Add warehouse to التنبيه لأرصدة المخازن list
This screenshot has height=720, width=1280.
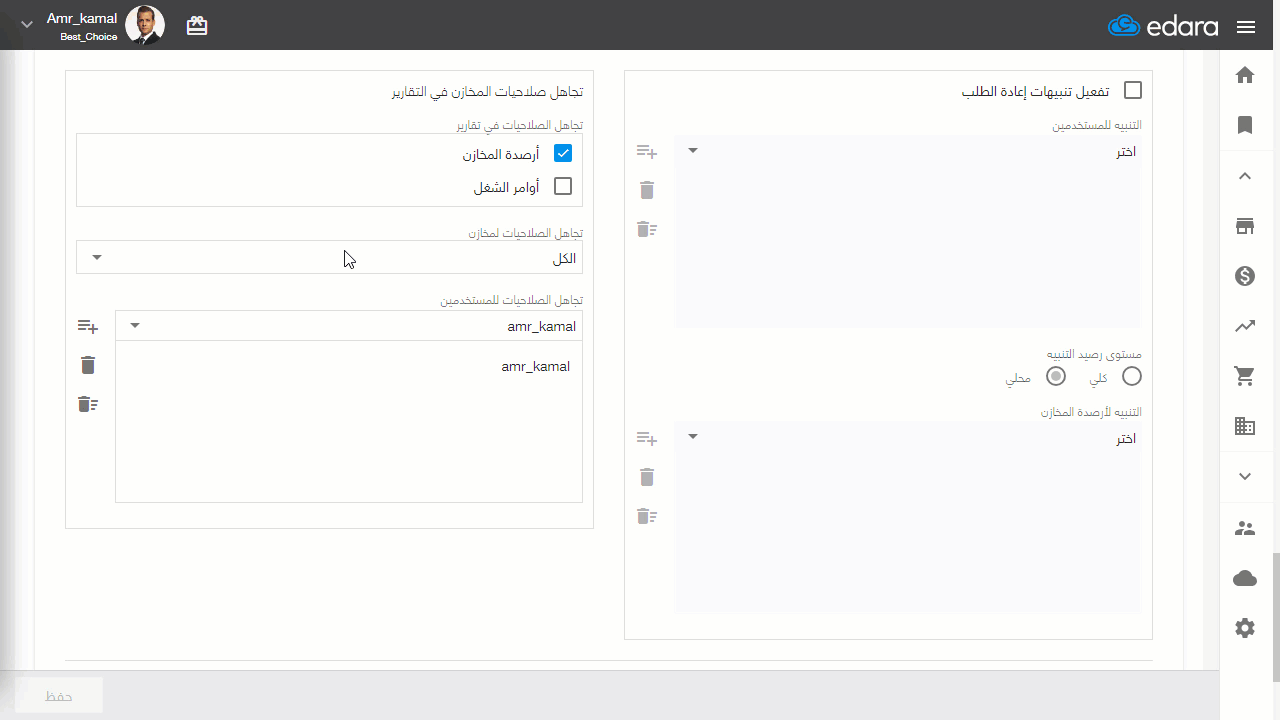tap(647, 439)
